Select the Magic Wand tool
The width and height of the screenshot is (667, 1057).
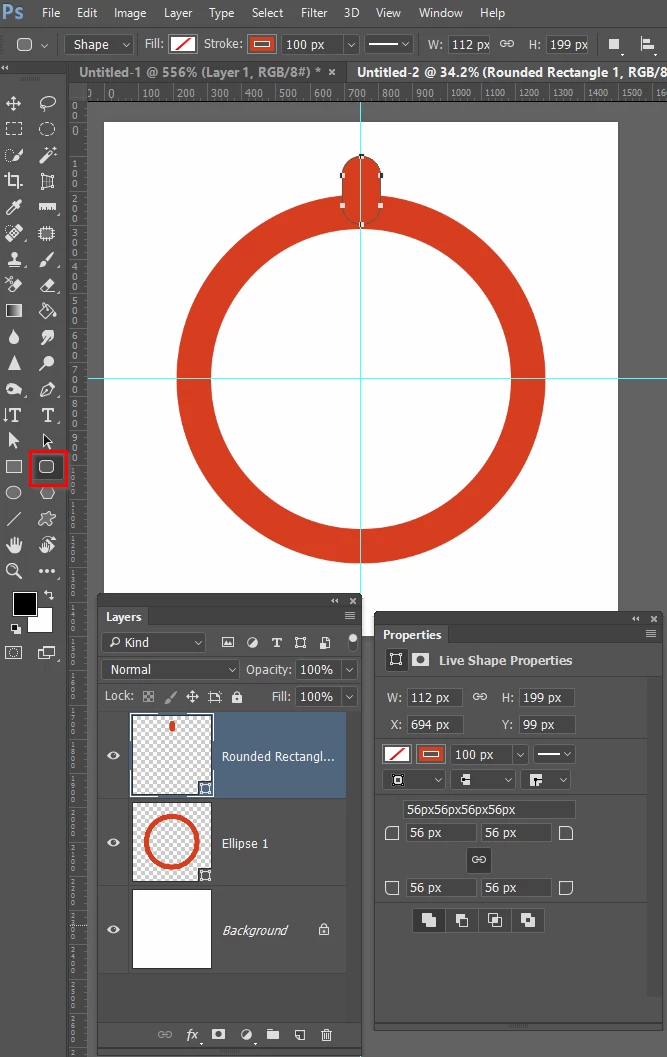47,155
